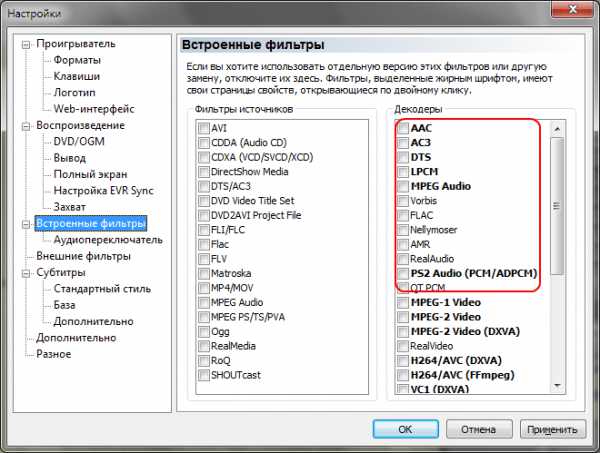The height and width of the screenshot is (453, 600).
Task: Open Внешние фильтры settings
Action: (x=83, y=256)
